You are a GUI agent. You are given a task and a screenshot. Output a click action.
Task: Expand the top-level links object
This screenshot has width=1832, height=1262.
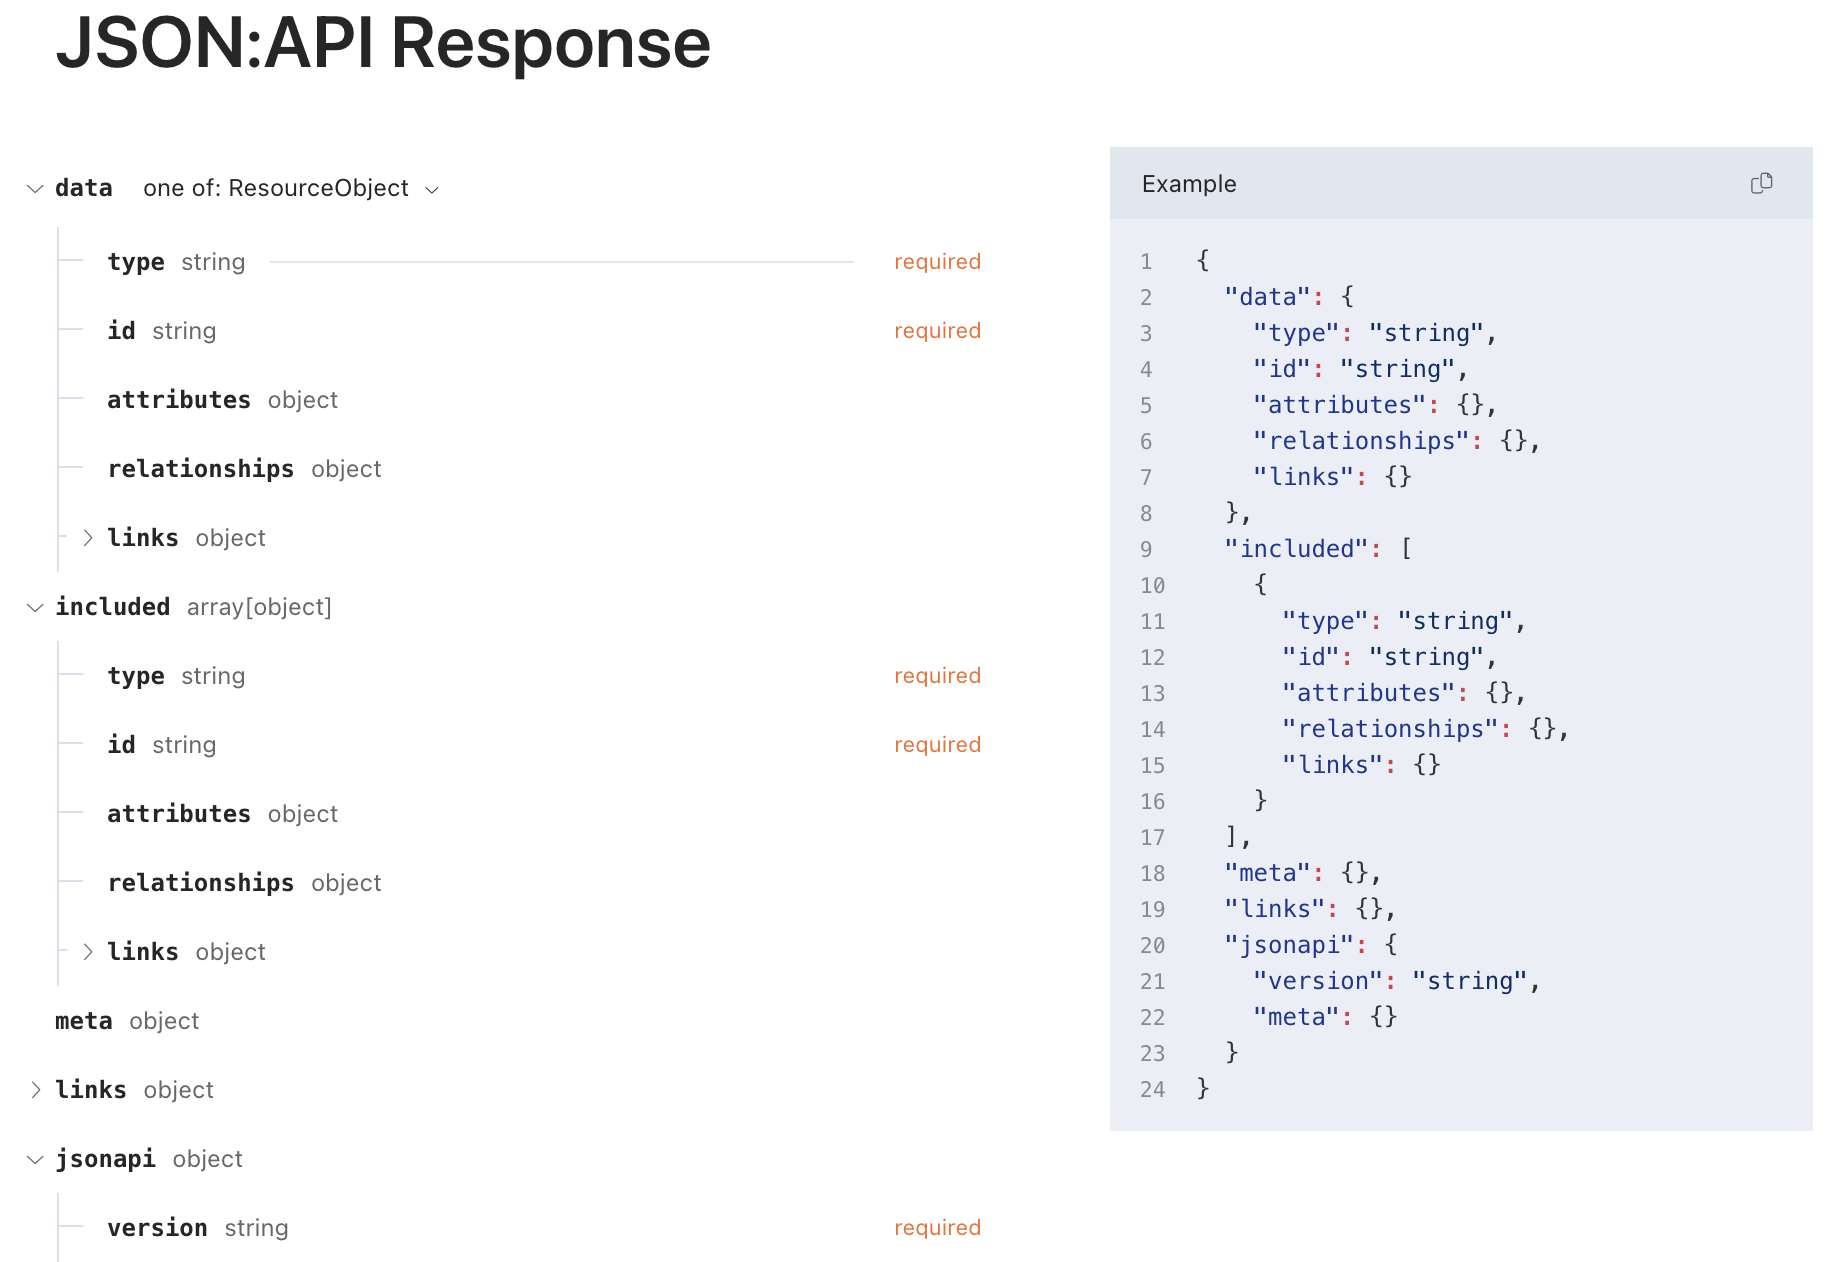(x=35, y=1090)
